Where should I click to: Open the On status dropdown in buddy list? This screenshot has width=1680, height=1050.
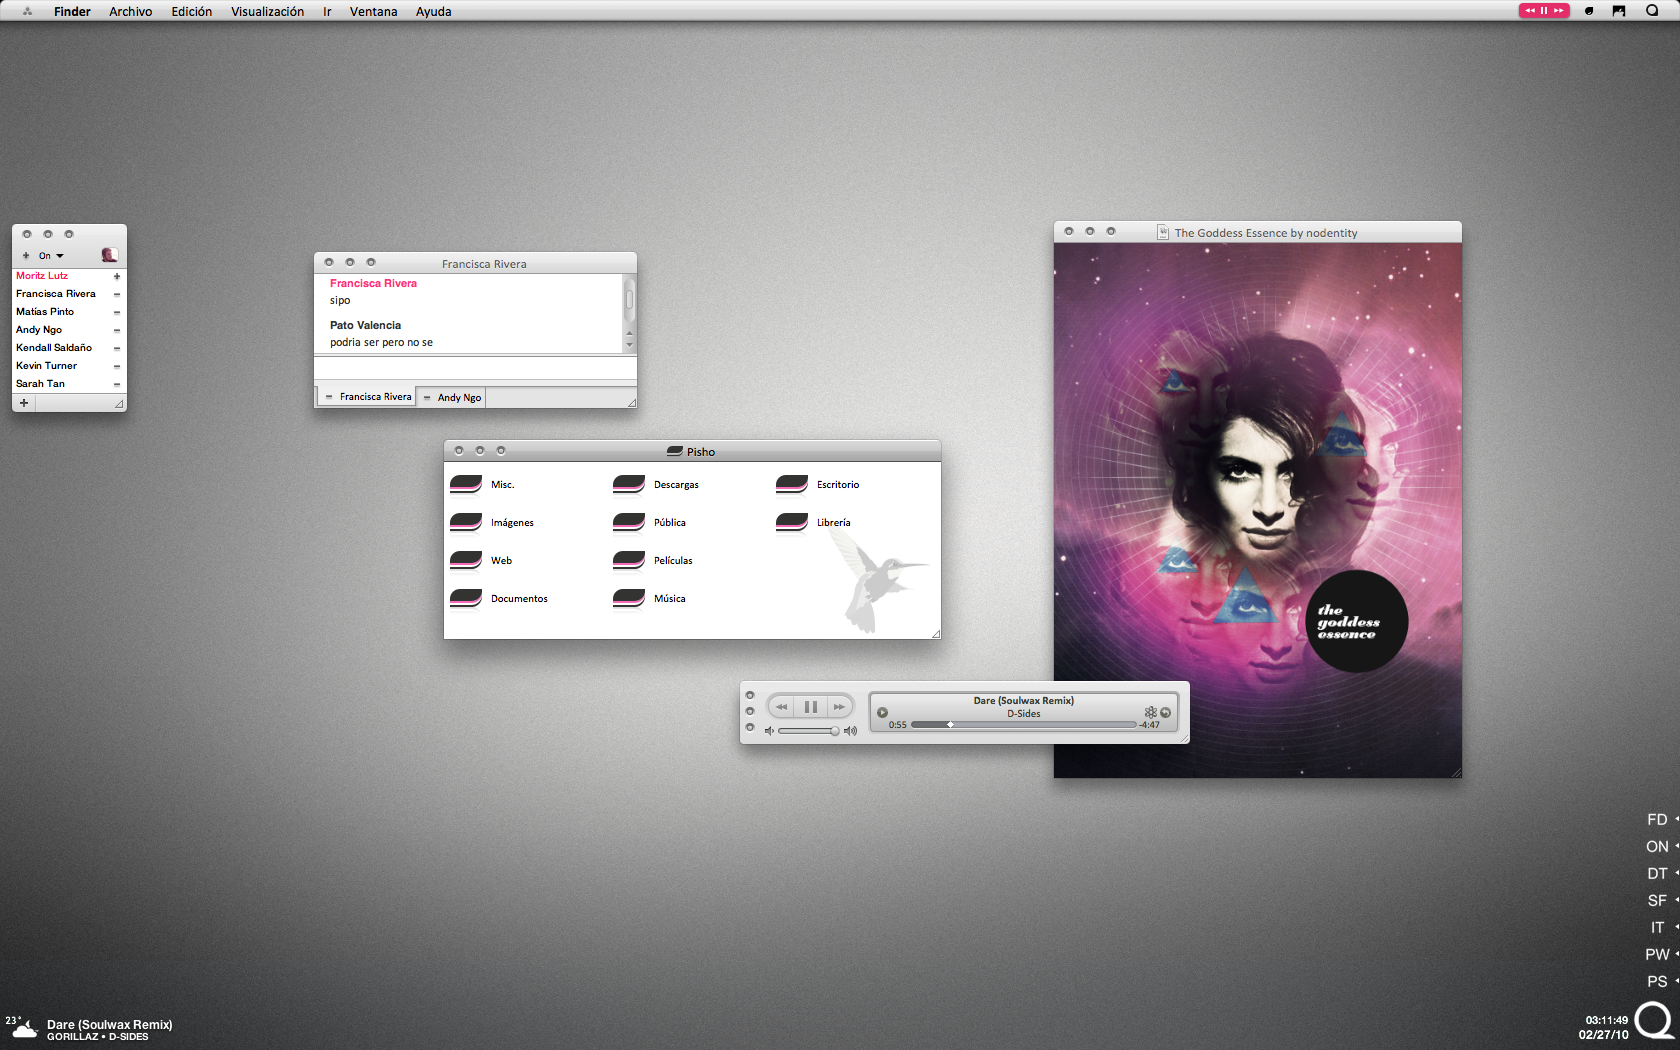[x=51, y=256]
